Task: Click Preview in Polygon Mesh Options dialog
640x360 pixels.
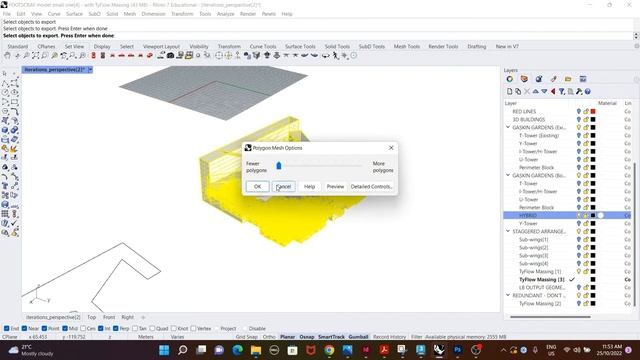Action: (x=335, y=187)
